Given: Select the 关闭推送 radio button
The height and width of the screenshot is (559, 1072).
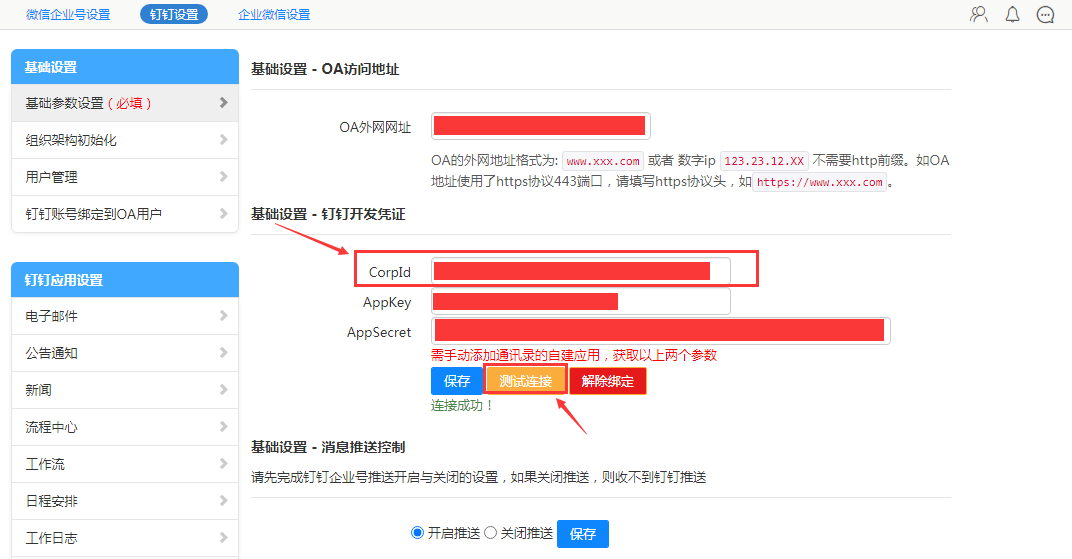Looking at the screenshot, I should tap(490, 533).
